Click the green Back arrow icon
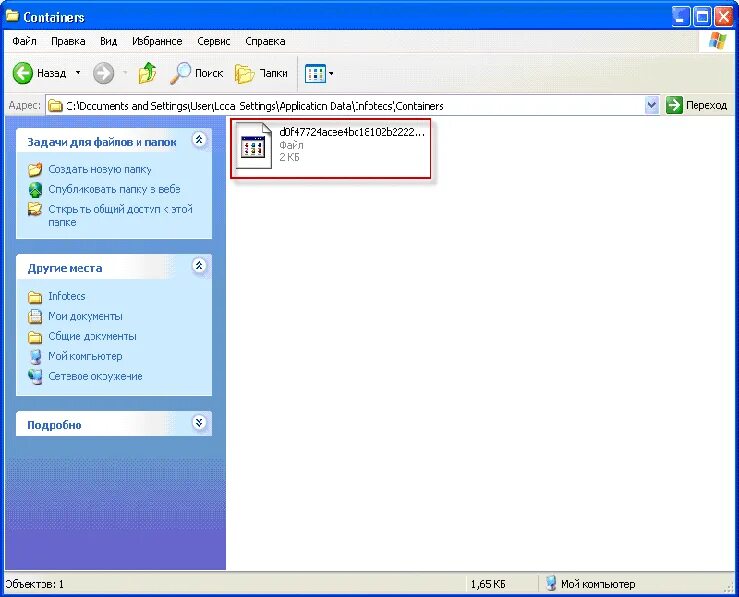 coord(22,73)
